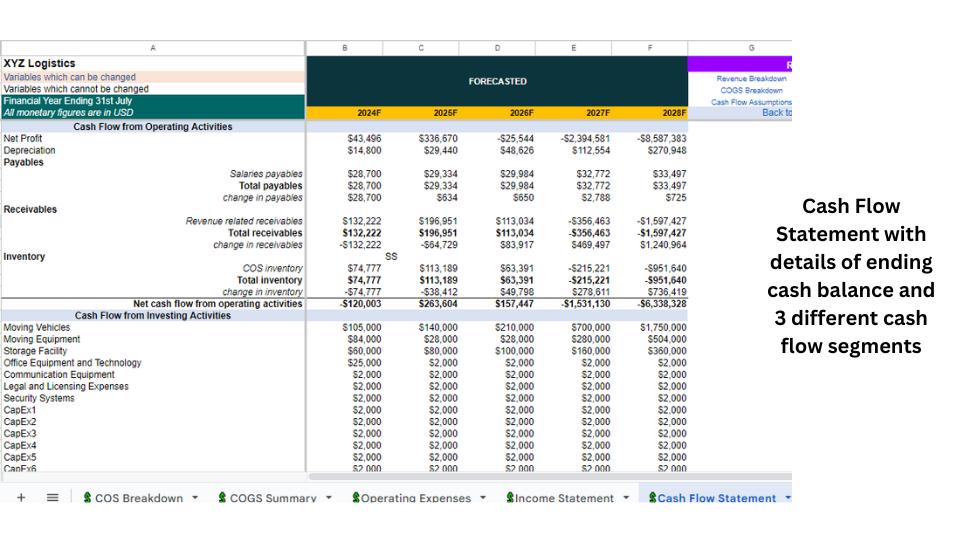960x540 pixels.
Task: Click the 'Variables which cannot be changed' cell
Action: [x=153, y=89]
